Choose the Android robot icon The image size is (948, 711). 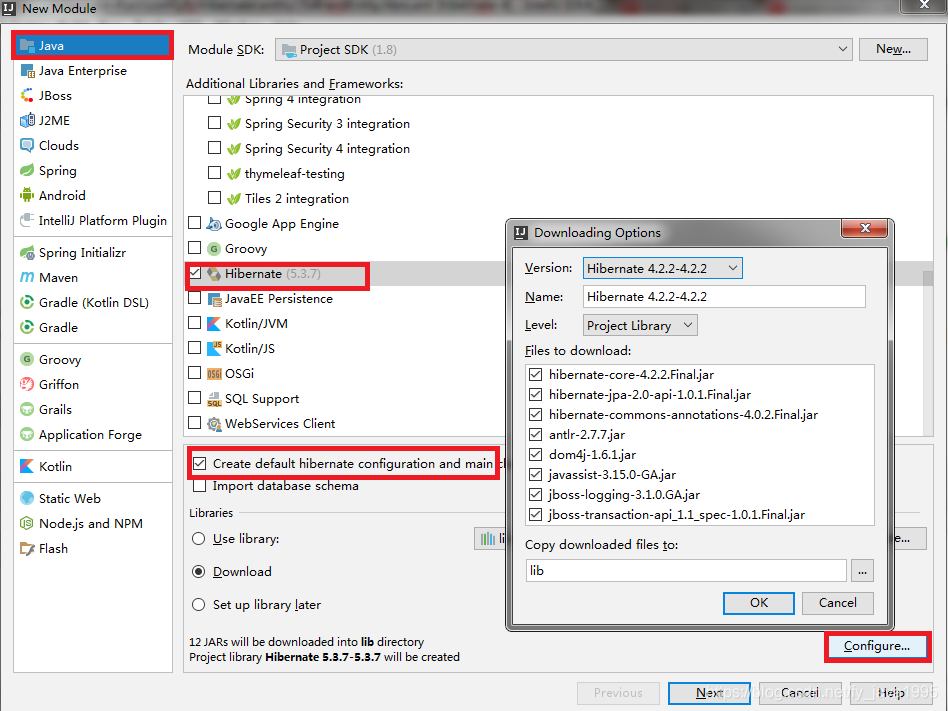coord(27,196)
